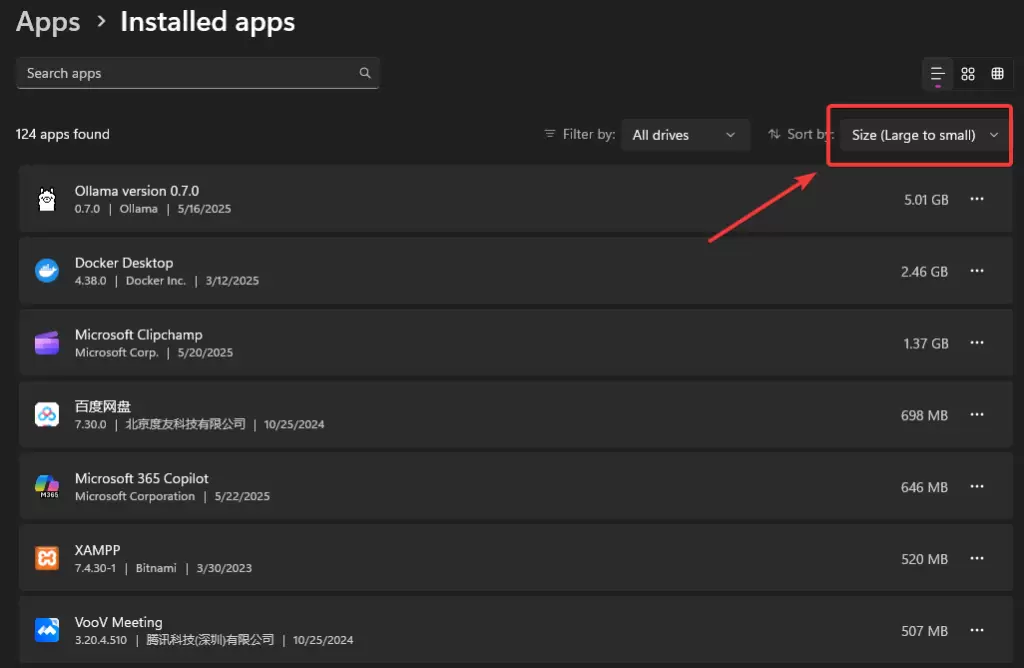Navigate back using the Apps breadcrumb
Screen dimensions: 1024x668
[47, 21]
